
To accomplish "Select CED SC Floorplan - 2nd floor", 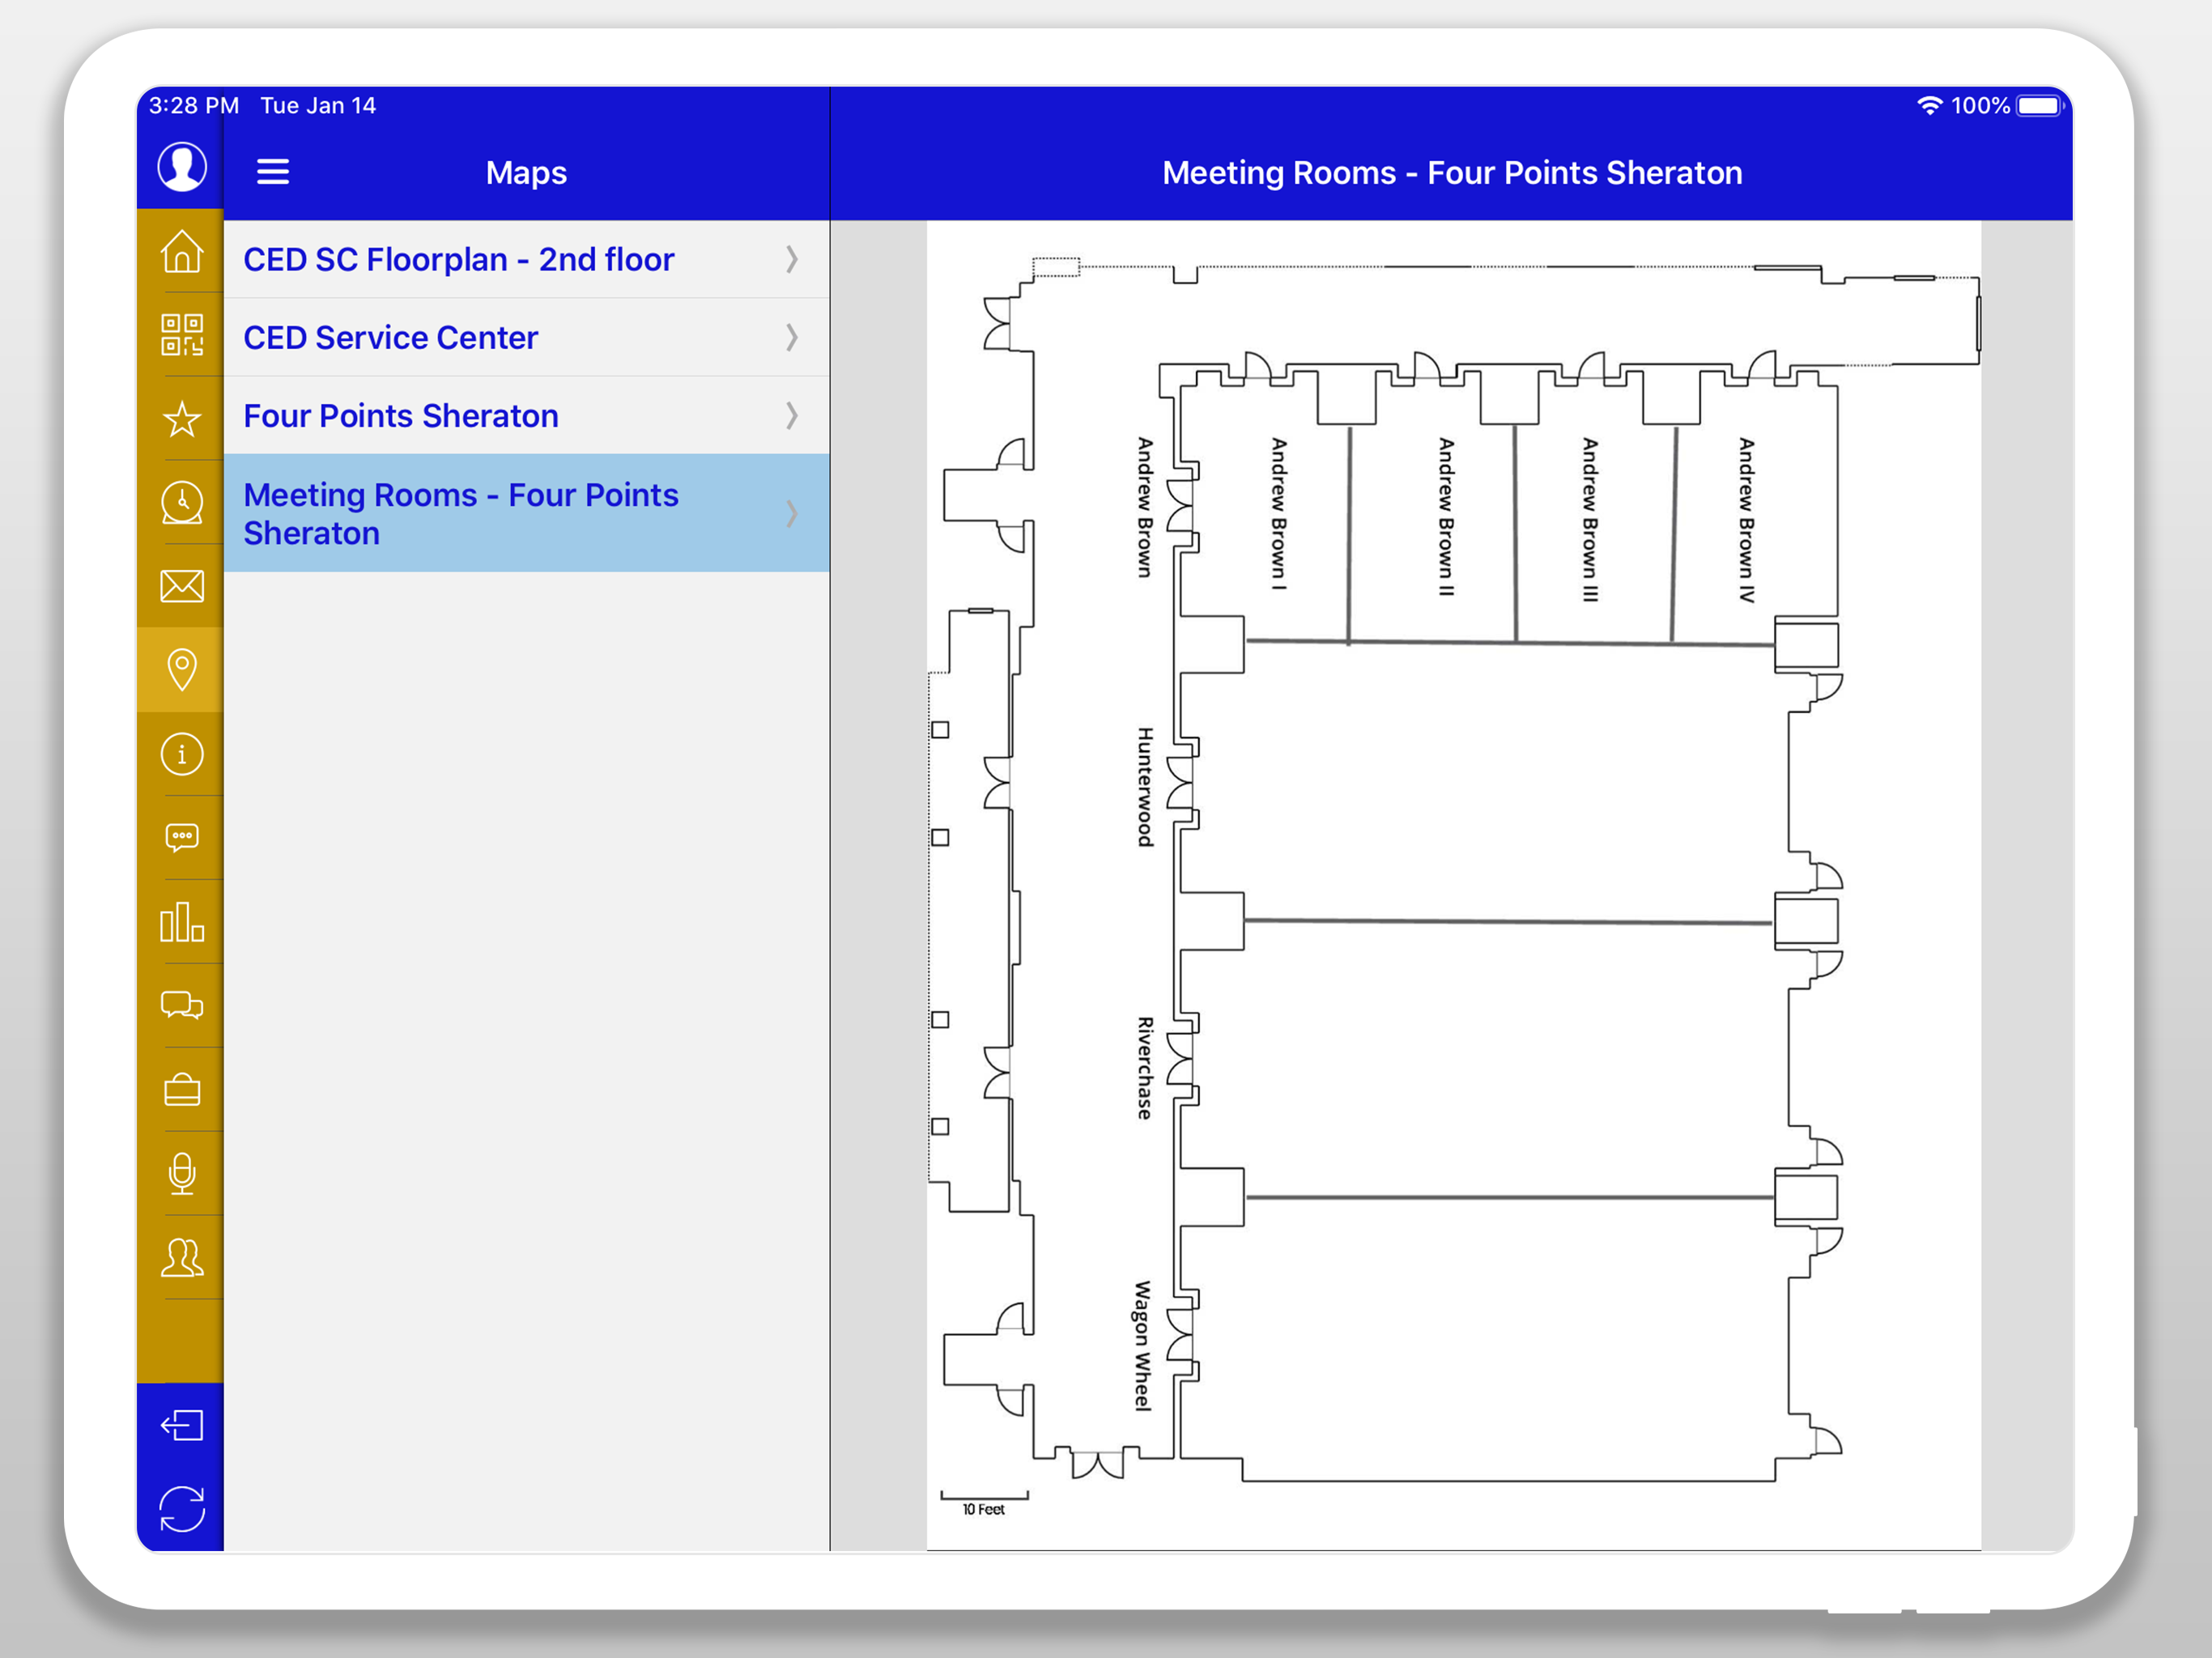I will point(458,260).
